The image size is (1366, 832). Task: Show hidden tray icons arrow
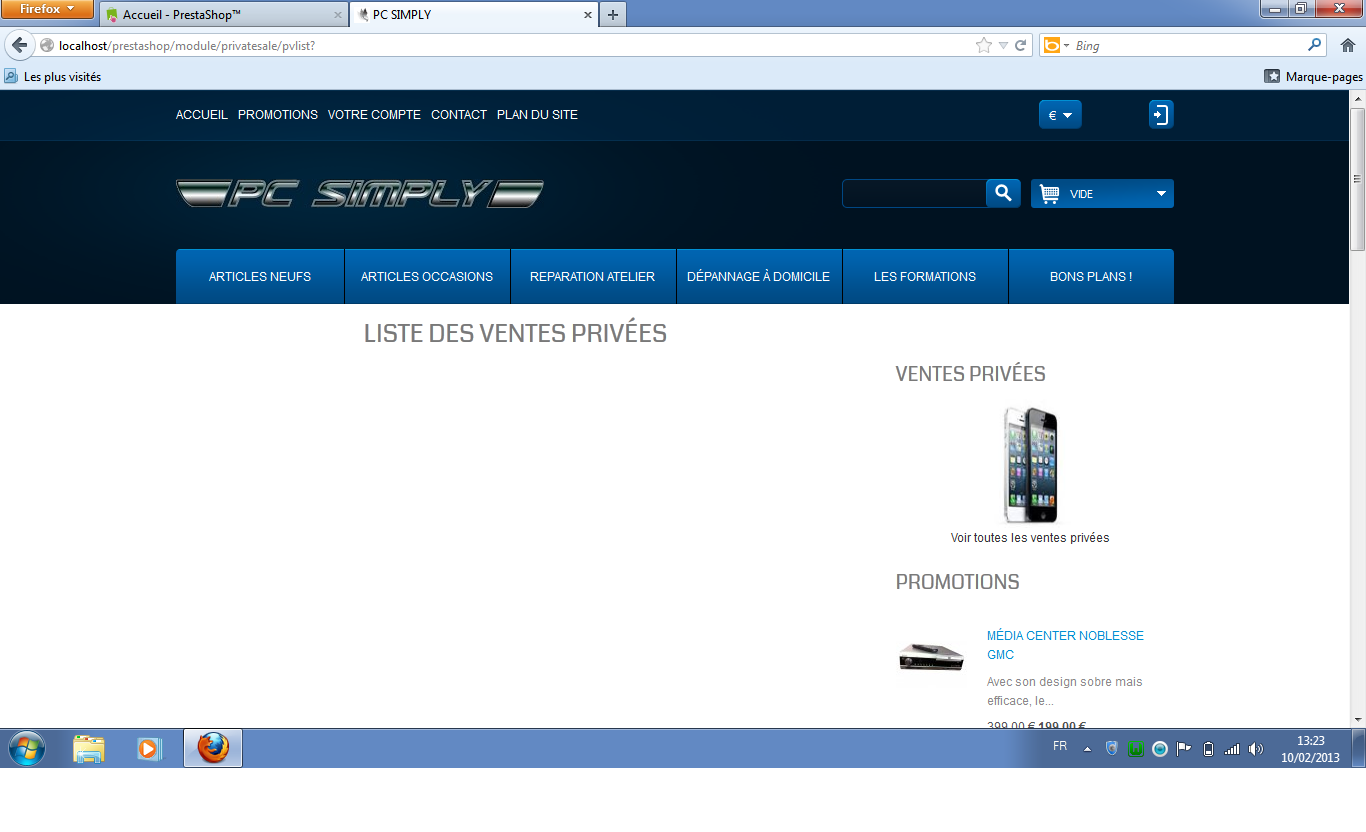point(1088,749)
